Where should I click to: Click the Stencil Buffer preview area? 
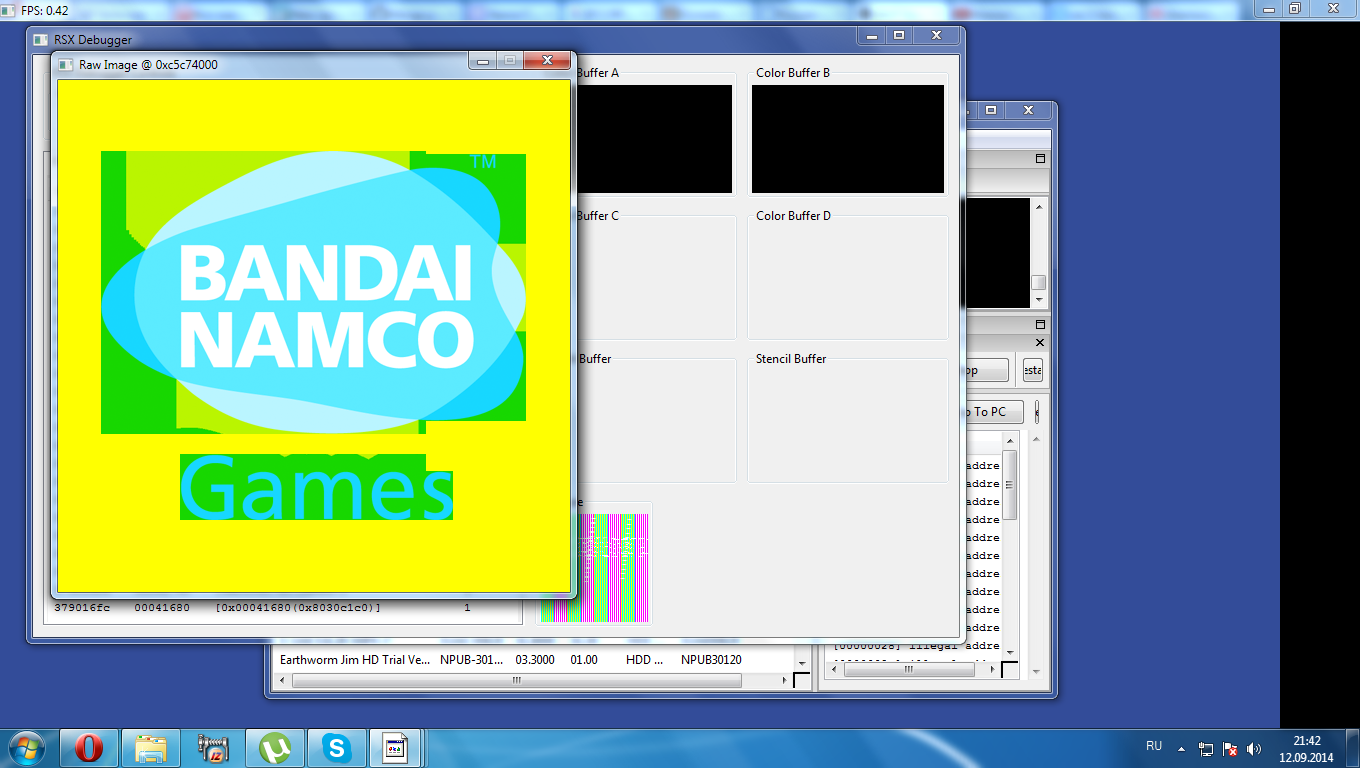(x=848, y=422)
